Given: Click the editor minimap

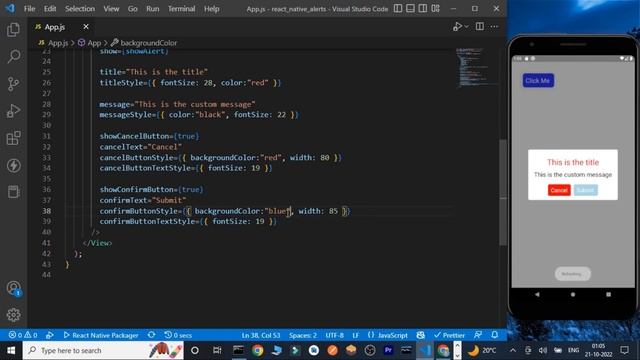Looking at the screenshot, I should [x=476, y=67].
